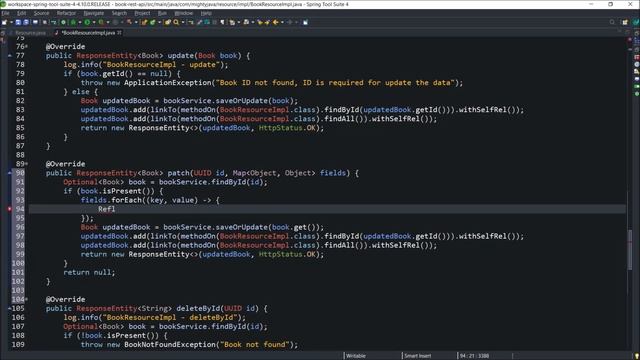Open the Refactor menu

click(66, 13)
